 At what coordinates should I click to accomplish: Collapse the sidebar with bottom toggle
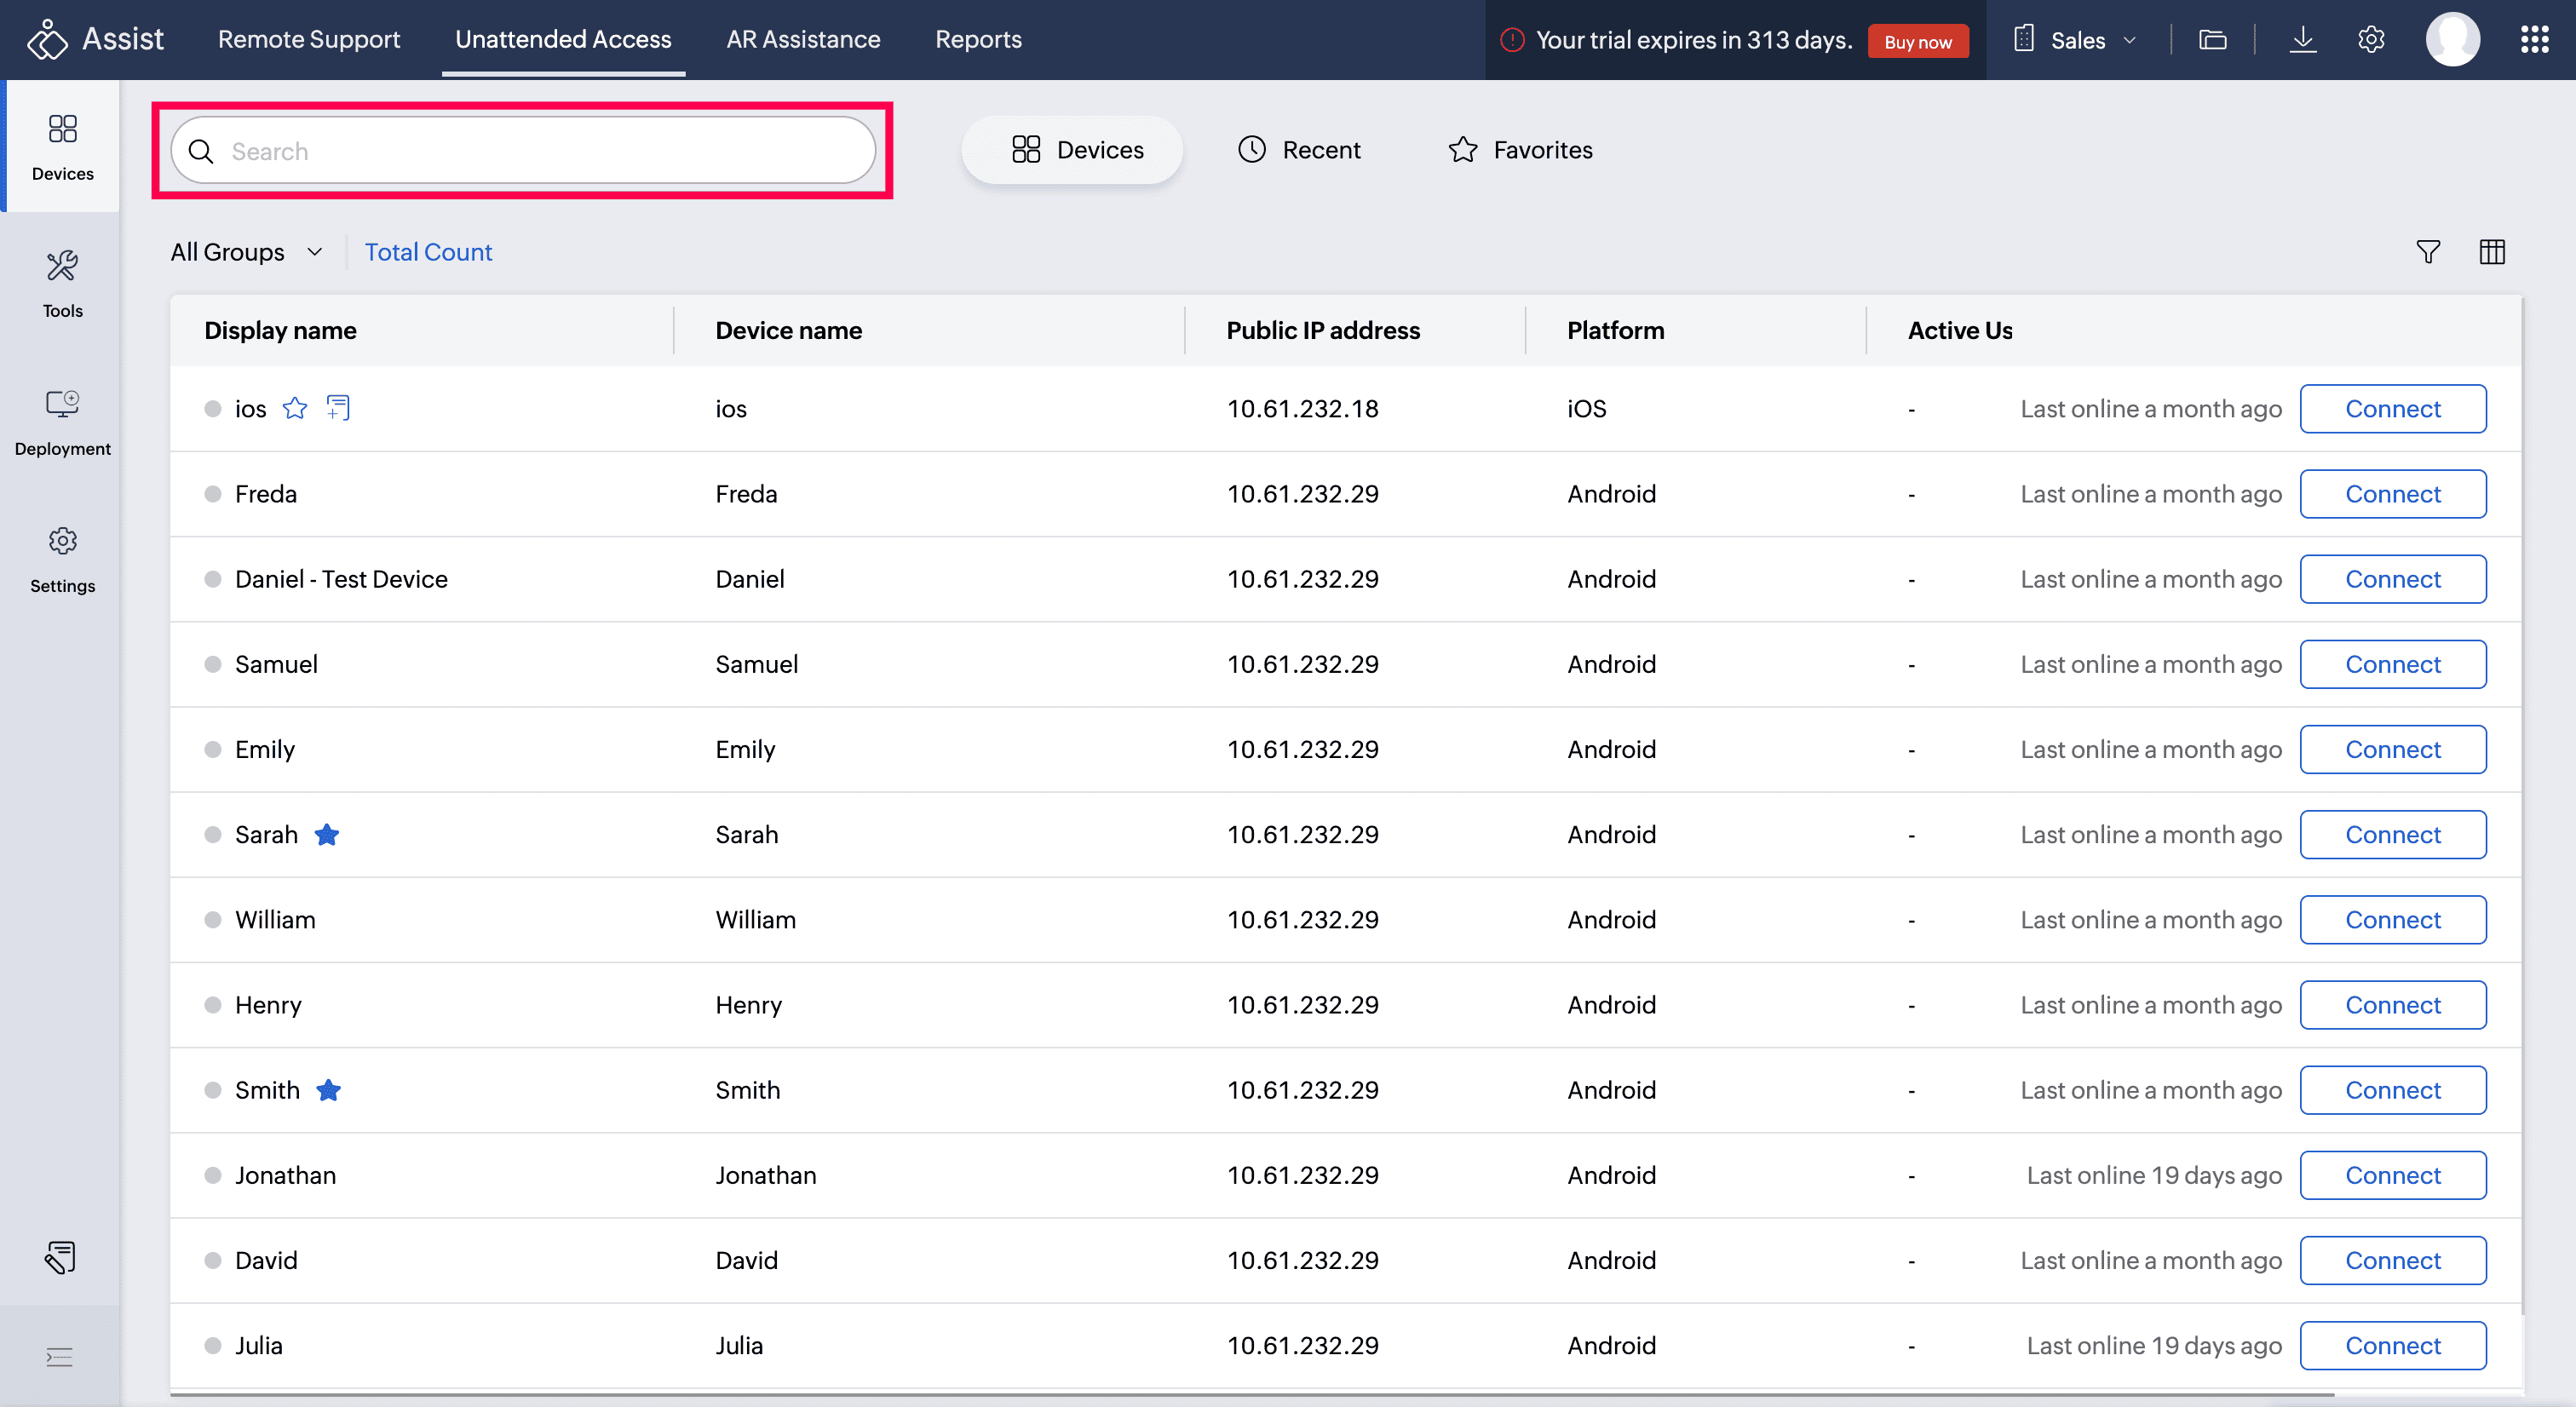[60, 1356]
